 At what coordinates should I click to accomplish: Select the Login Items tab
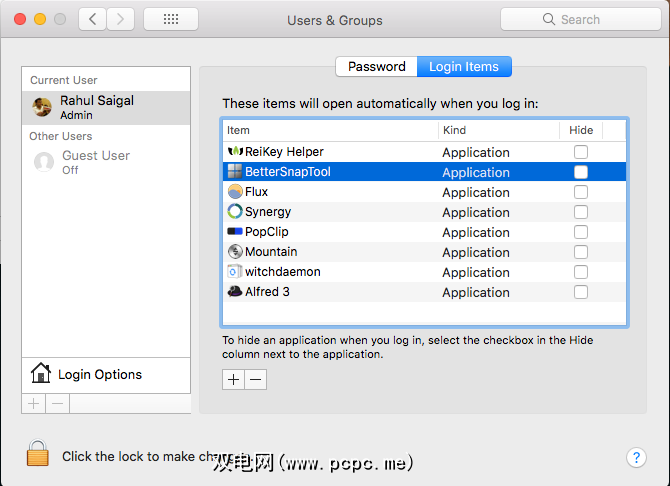(464, 67)
